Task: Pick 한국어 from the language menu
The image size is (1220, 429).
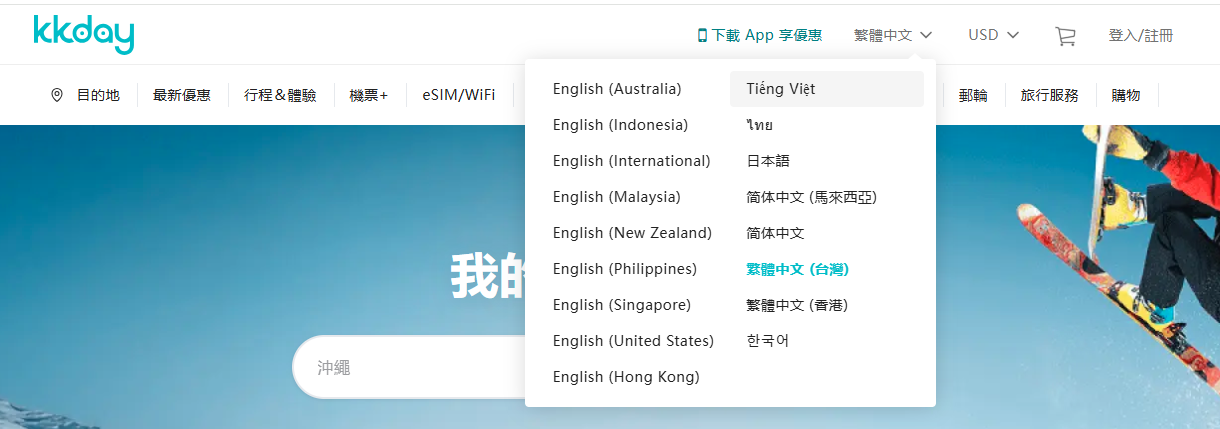Action: pyautogui.click(x=767, y=341)
